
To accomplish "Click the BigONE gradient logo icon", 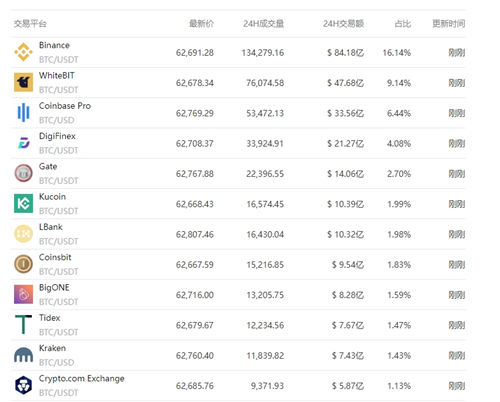I will (x=23, y=294).
